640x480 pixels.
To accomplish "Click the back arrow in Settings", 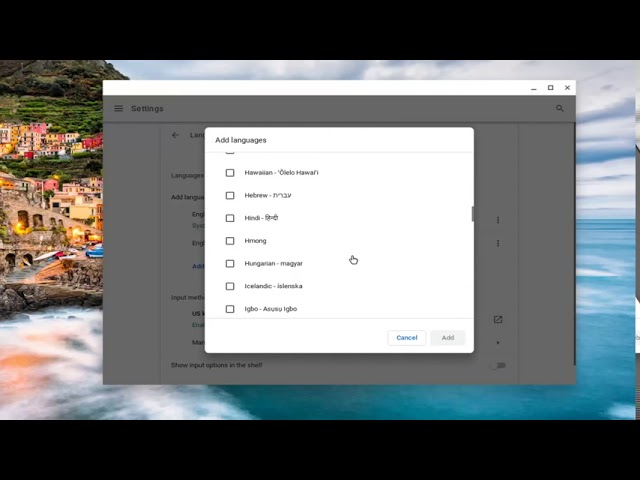I will [x=175, y=135].
